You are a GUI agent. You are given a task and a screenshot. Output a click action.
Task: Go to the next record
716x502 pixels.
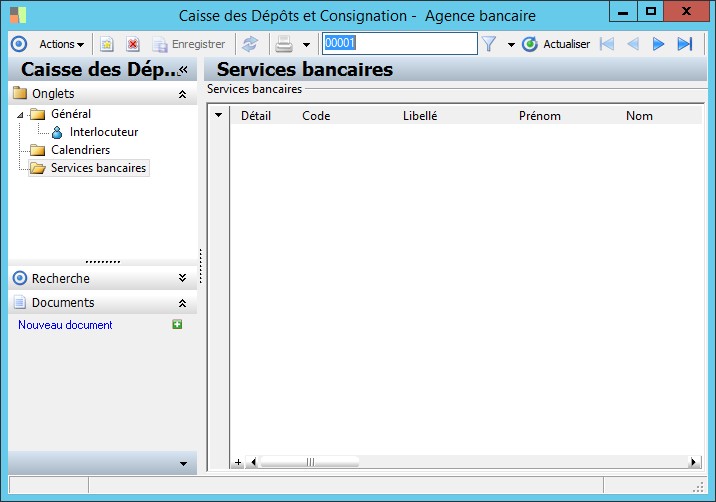pyautogui.click(x=658, y=44)
